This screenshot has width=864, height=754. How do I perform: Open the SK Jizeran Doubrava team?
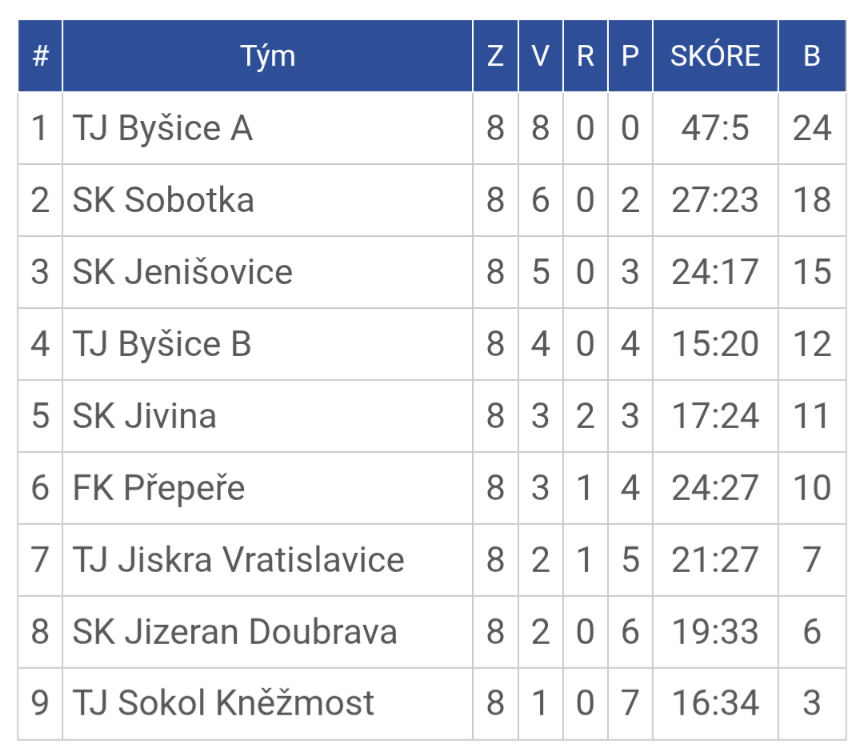tap(234, 632)
